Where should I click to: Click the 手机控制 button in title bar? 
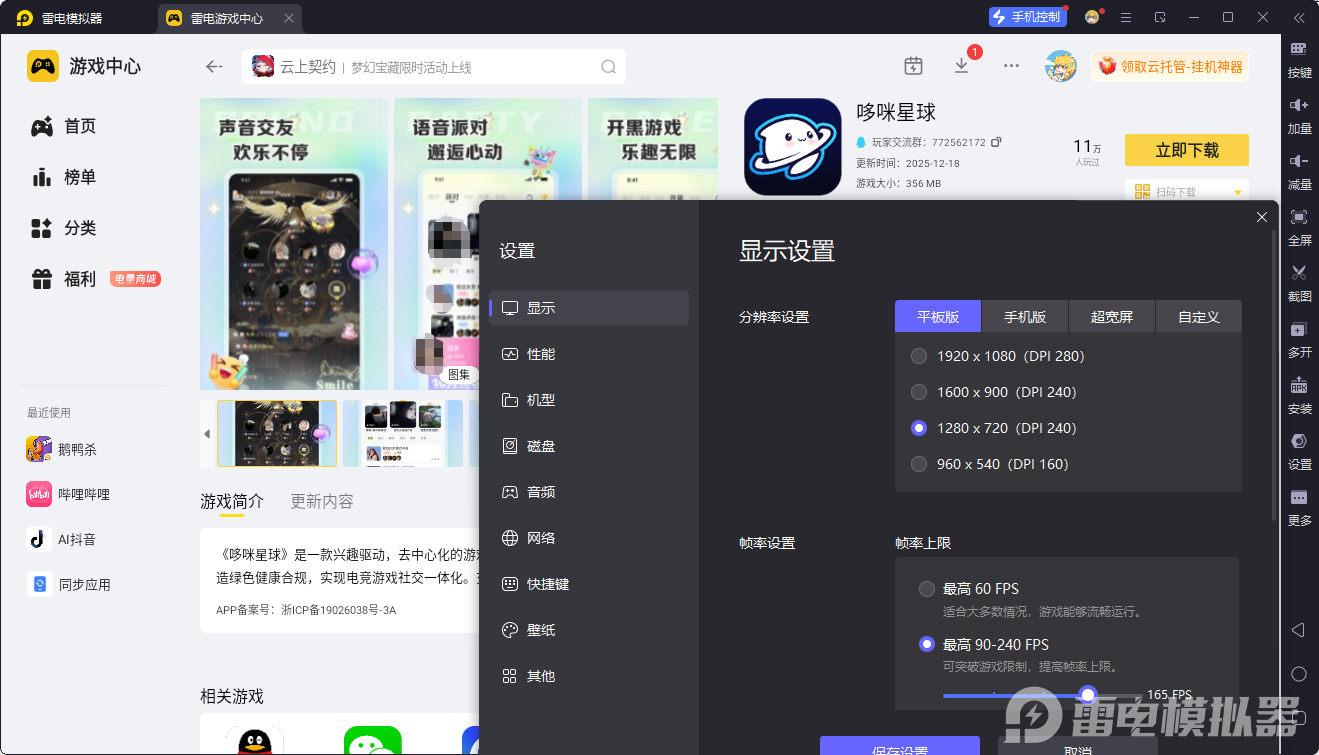[1027, 17]
